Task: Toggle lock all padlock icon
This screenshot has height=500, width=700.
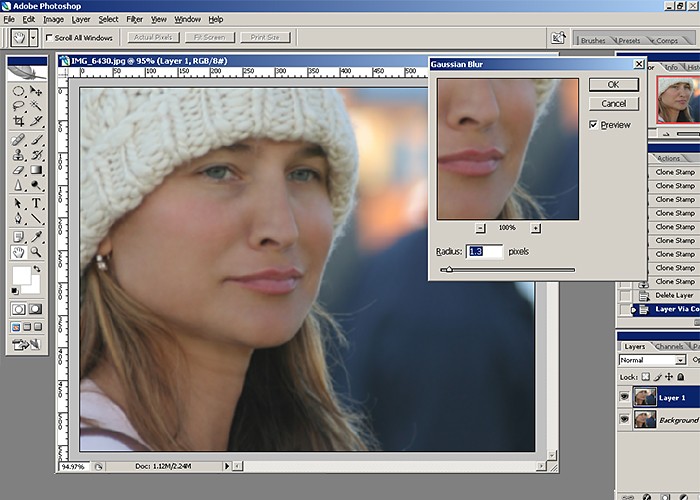Action: coord(680,377)
